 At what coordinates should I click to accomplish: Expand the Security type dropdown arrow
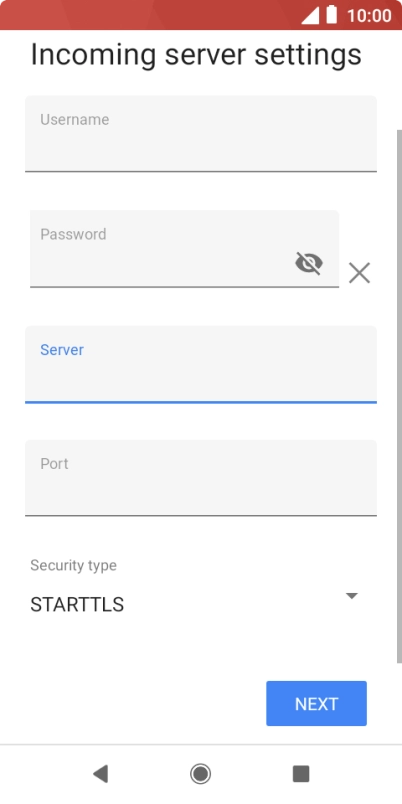351,596
